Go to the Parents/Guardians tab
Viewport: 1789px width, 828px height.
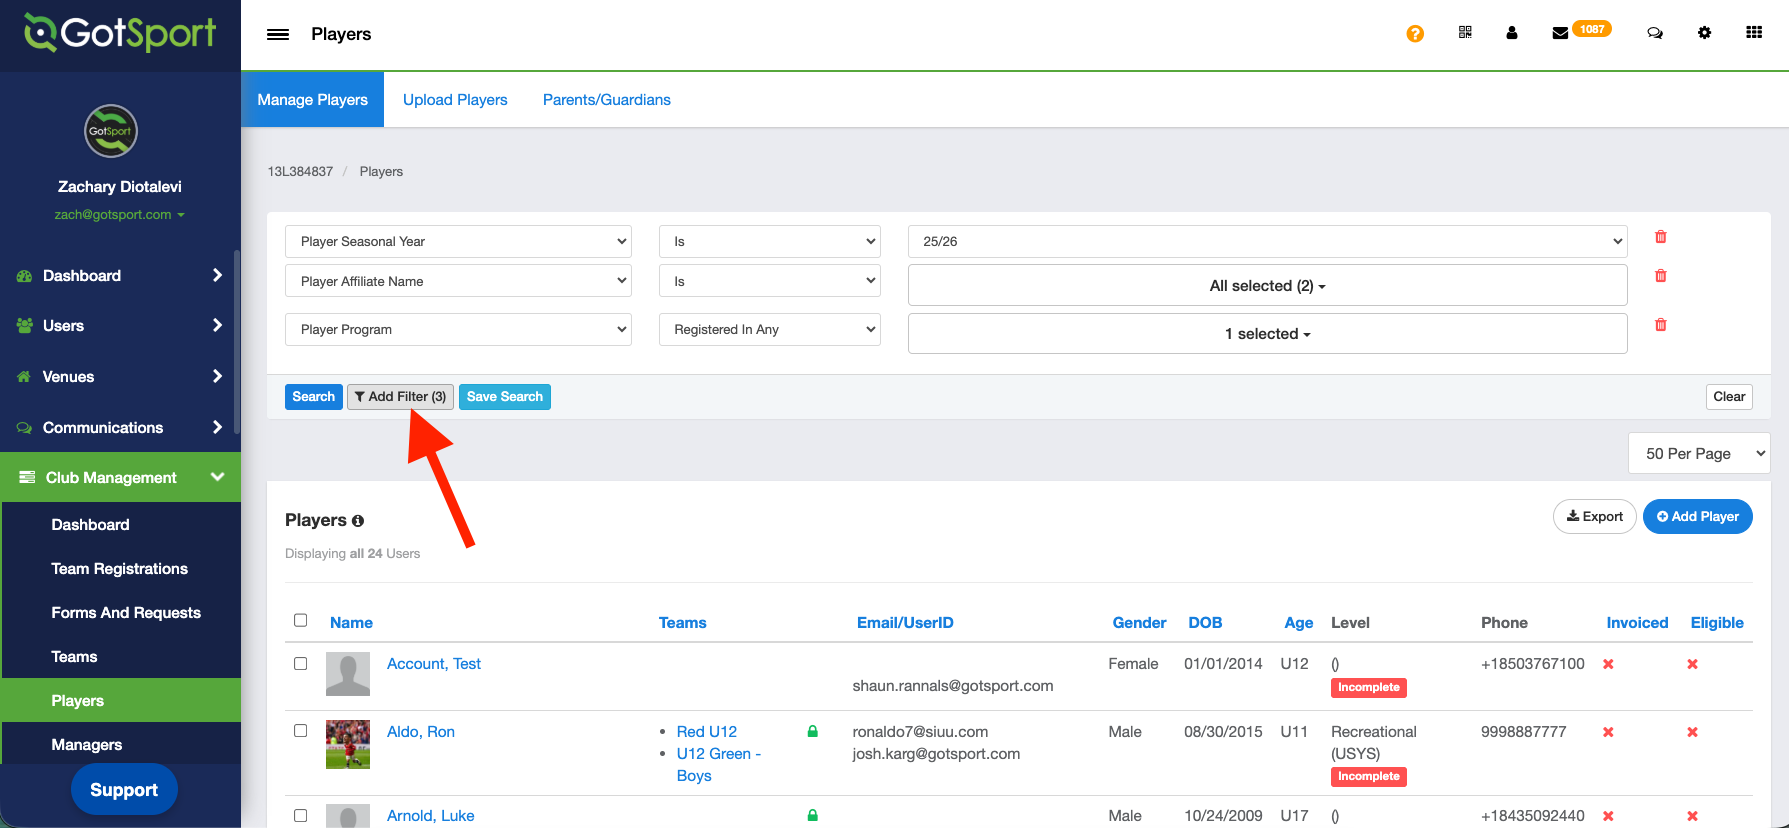click(606, 100)
